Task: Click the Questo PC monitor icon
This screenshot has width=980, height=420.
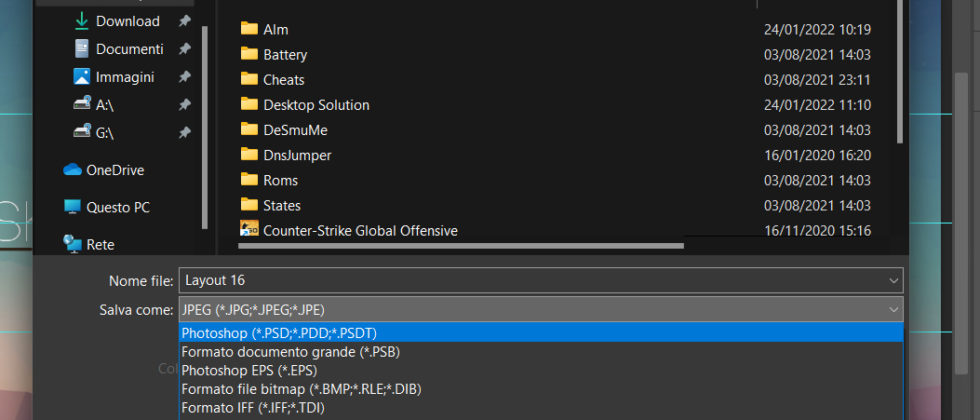Action: click(x=72, y=207)
